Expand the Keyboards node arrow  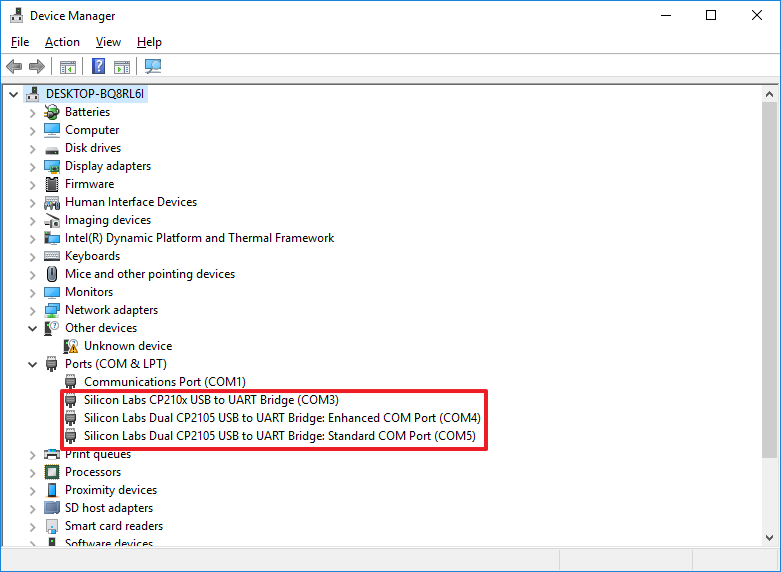(x=32, y=257)
